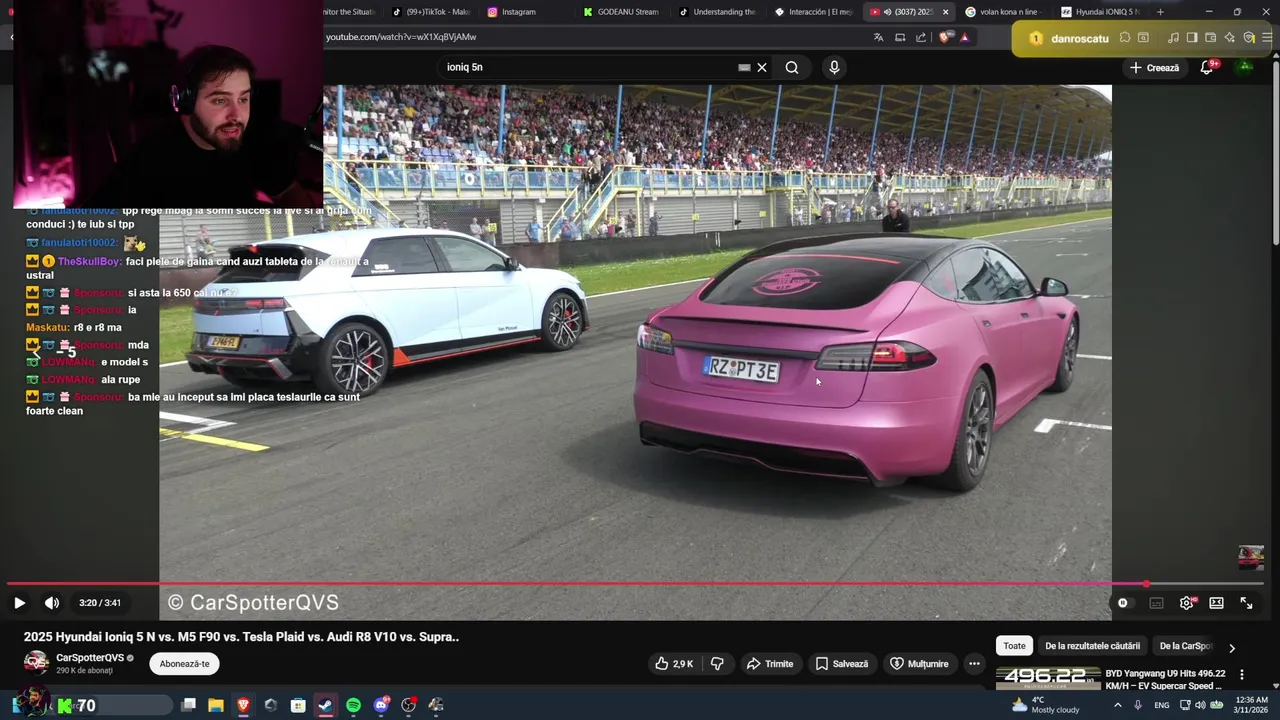Open OBS Studio from taskbar
1280x720 pixels.
coord(408,705)
